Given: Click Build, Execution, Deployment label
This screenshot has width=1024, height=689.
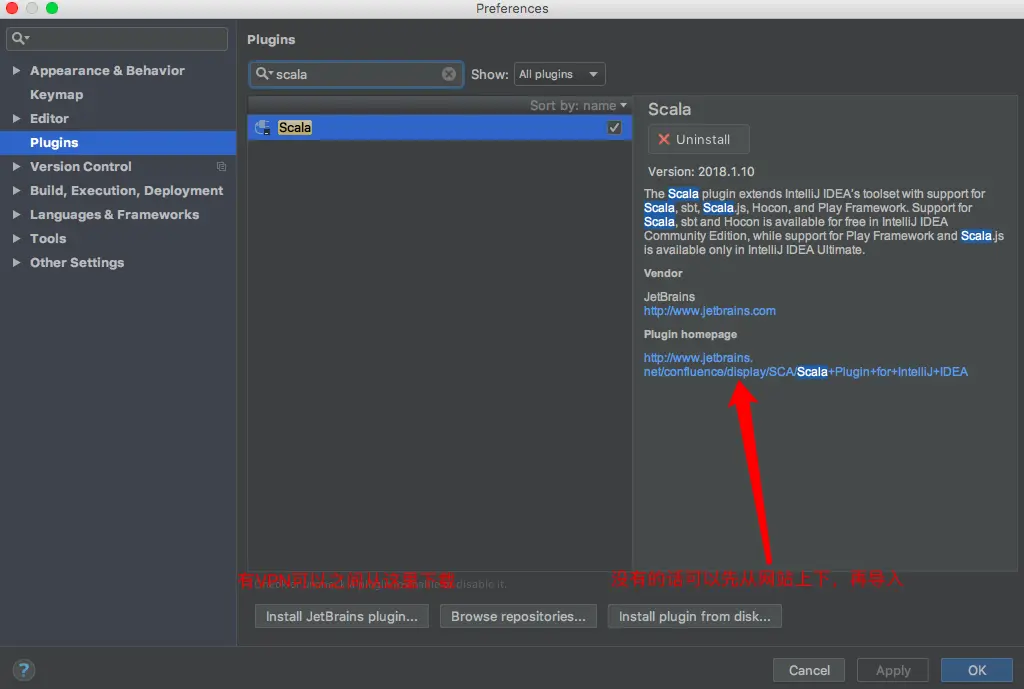Looking at the screenshot, I should [x=126, y=191].
